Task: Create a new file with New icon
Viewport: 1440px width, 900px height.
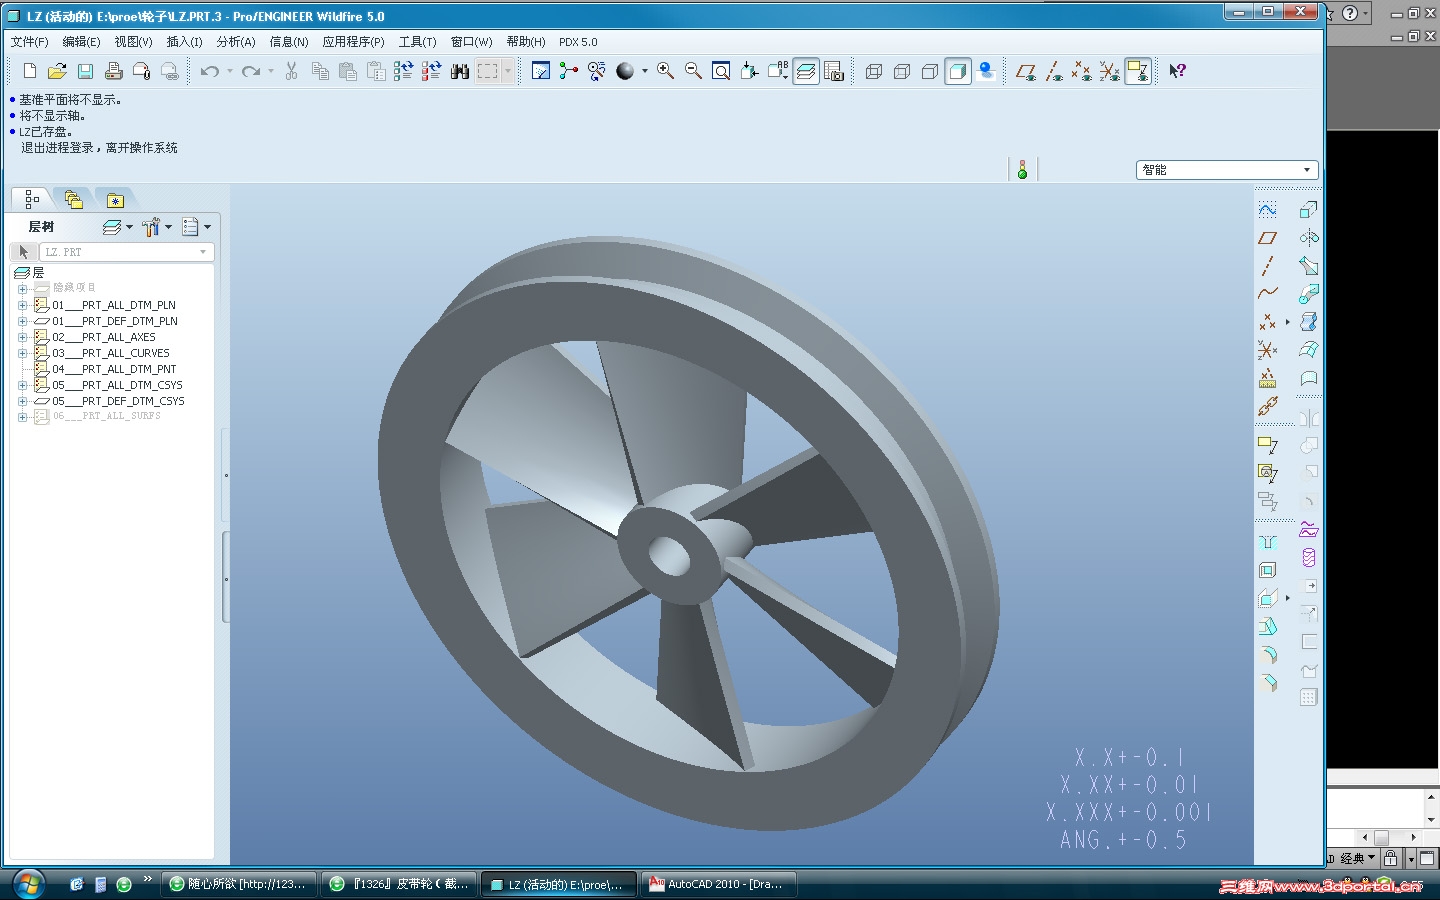Action: click(x=30, y=71)
